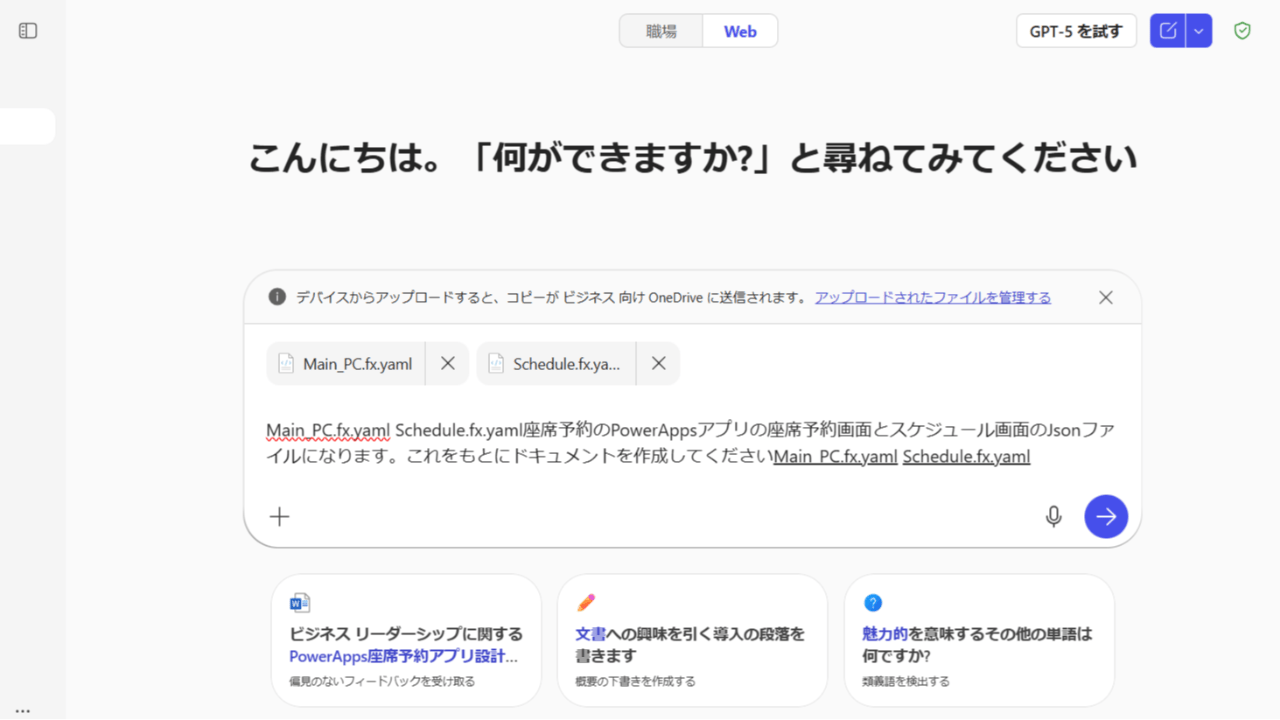Click the file icon on Schedule.fx.yaml chip
Image resolution: width=1280 pixels, height=720 pixels.
pos(496,364)
